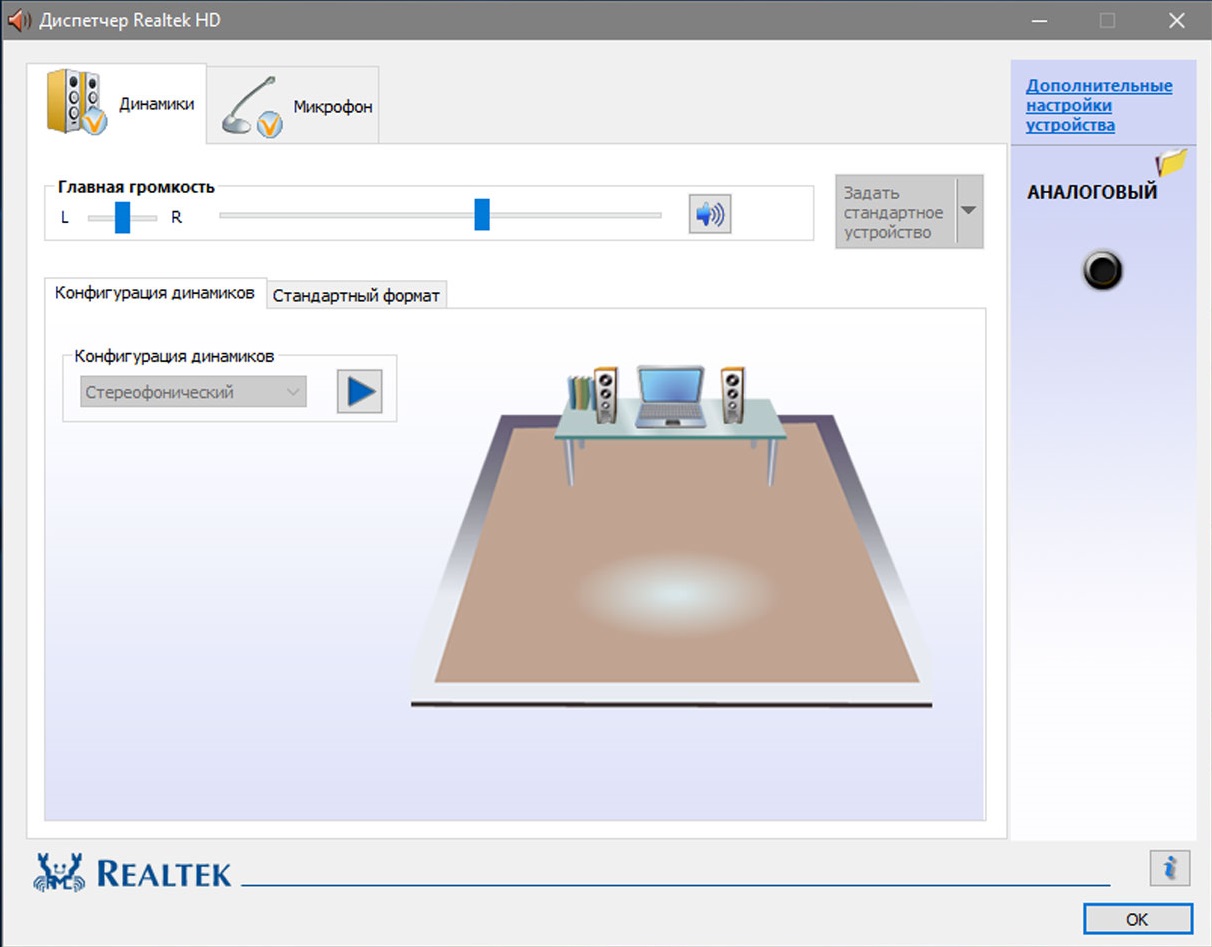The image size is (1212, 947).
Task: Open the Стандартный формат sub-tab
Action: point(356,295)
